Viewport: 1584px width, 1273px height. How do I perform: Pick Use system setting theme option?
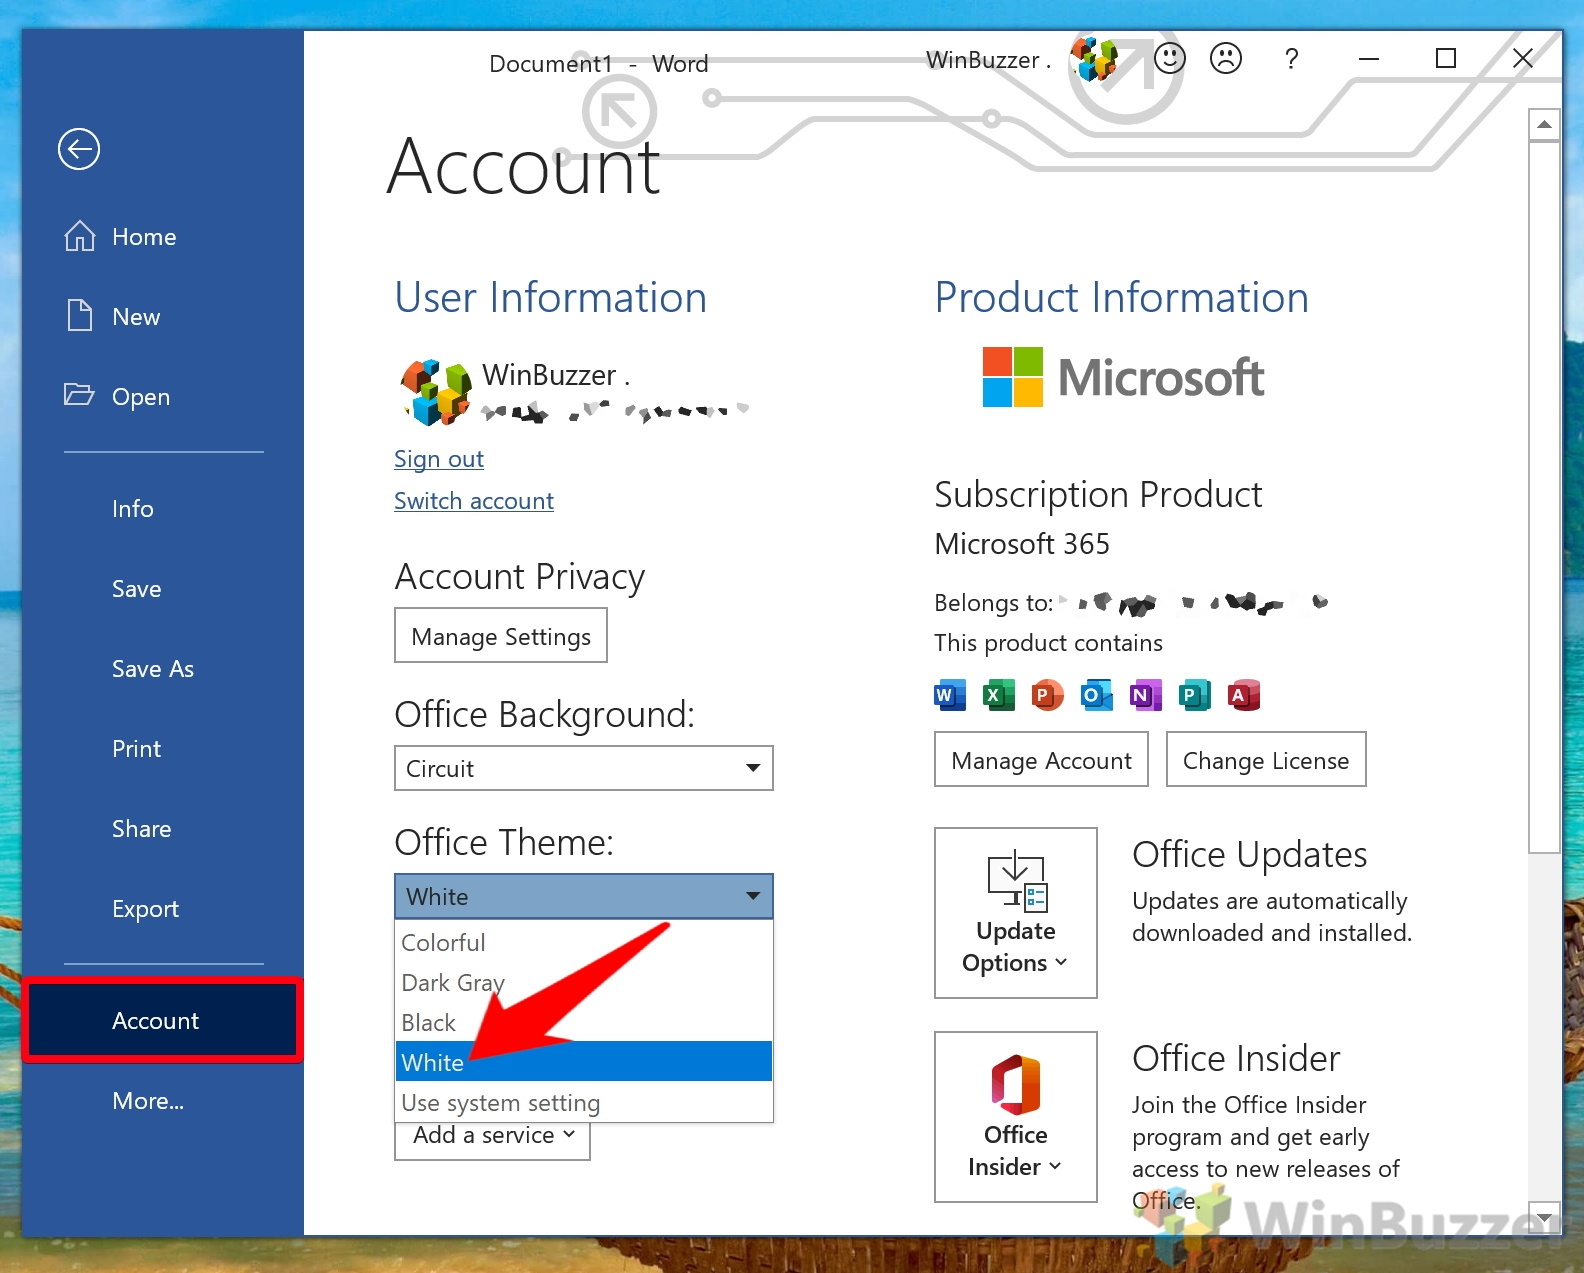pos(584,1102)
